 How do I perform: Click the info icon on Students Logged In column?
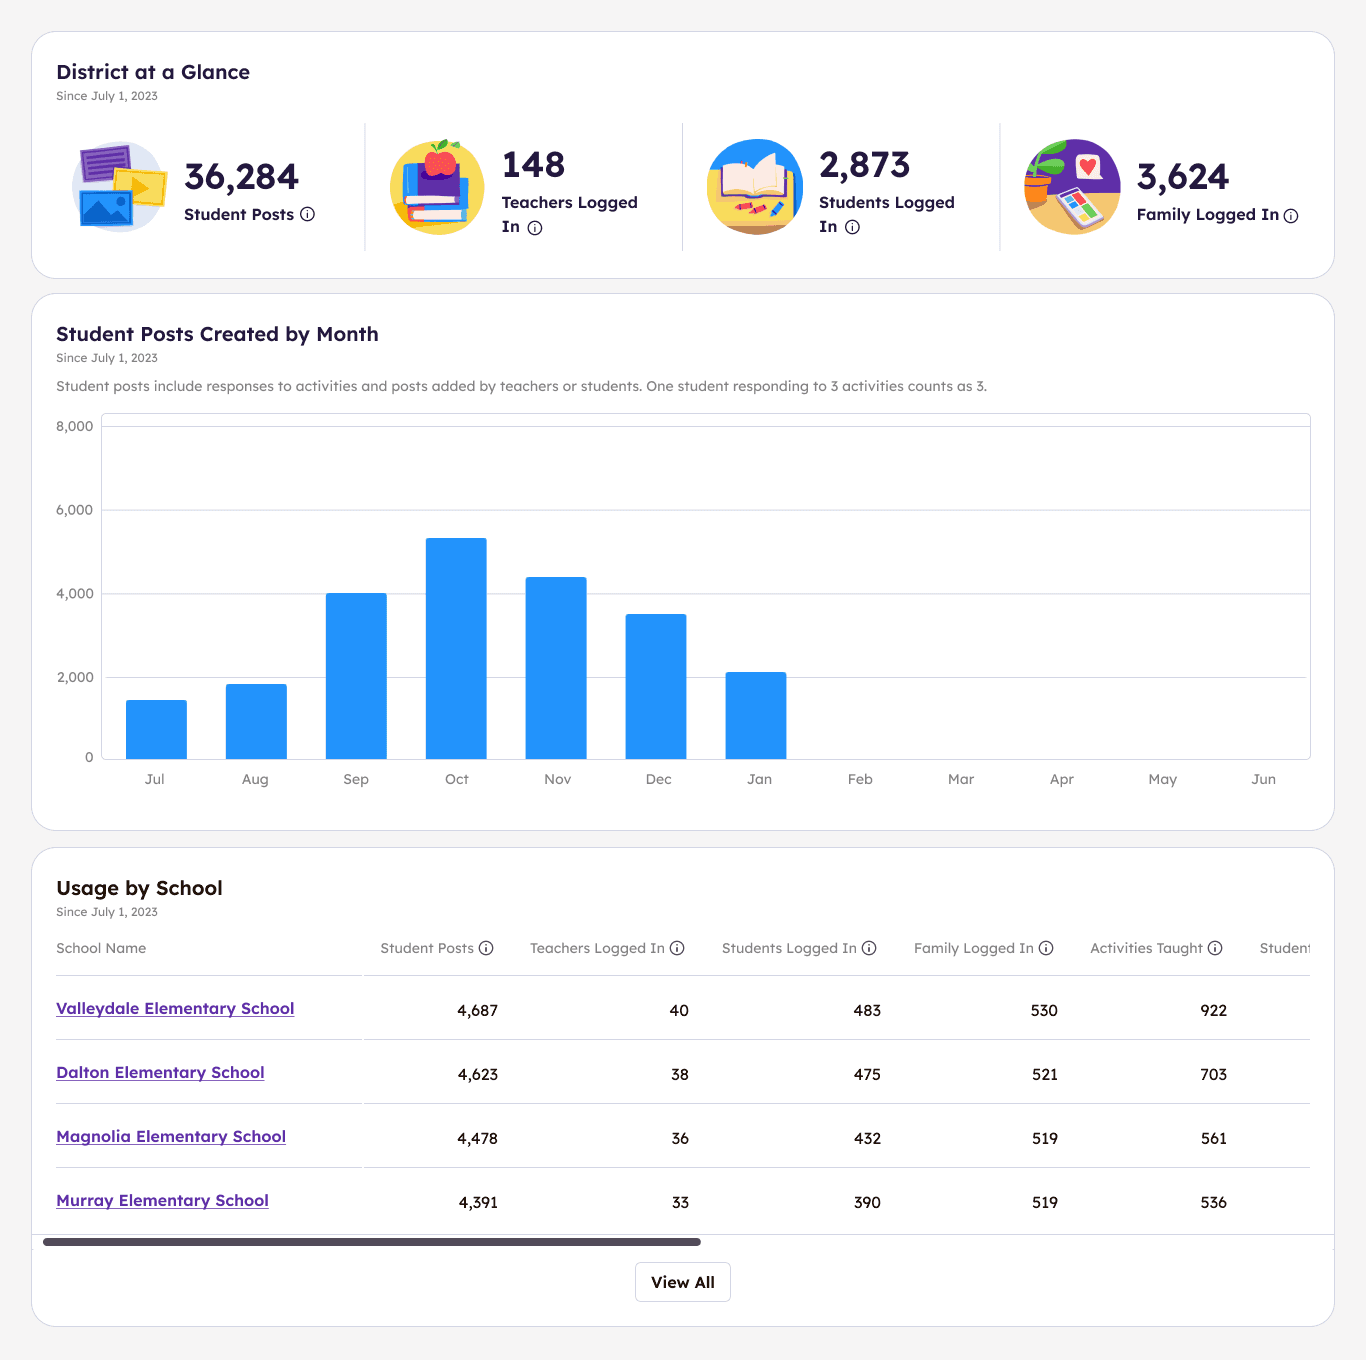pos(869,948)
